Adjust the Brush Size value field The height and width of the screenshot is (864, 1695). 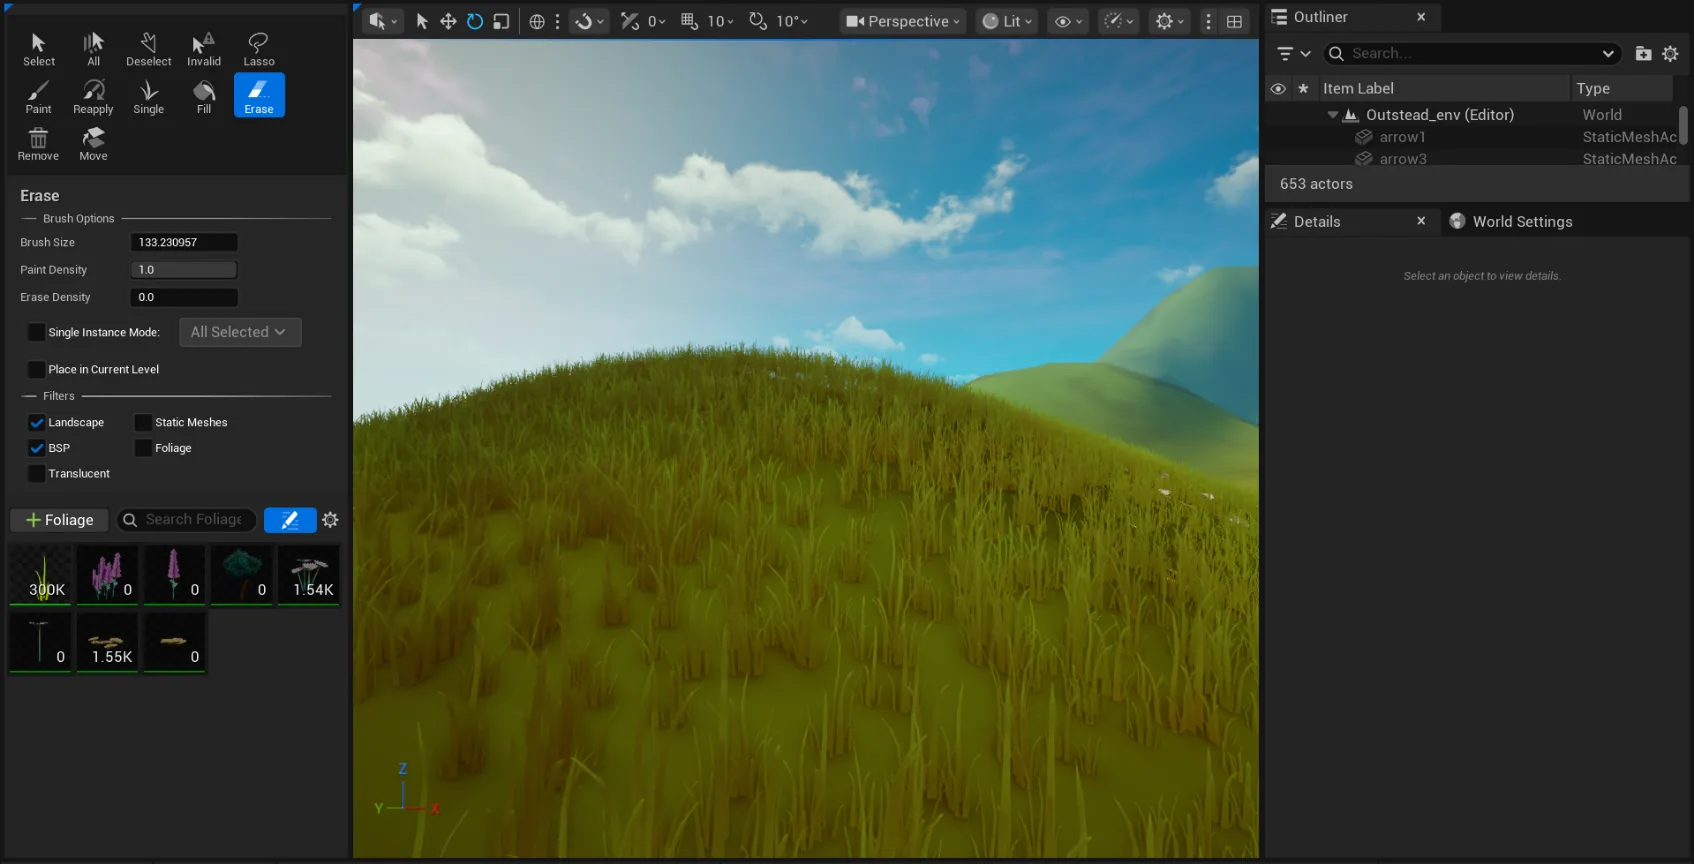click(x=184, y=242)
